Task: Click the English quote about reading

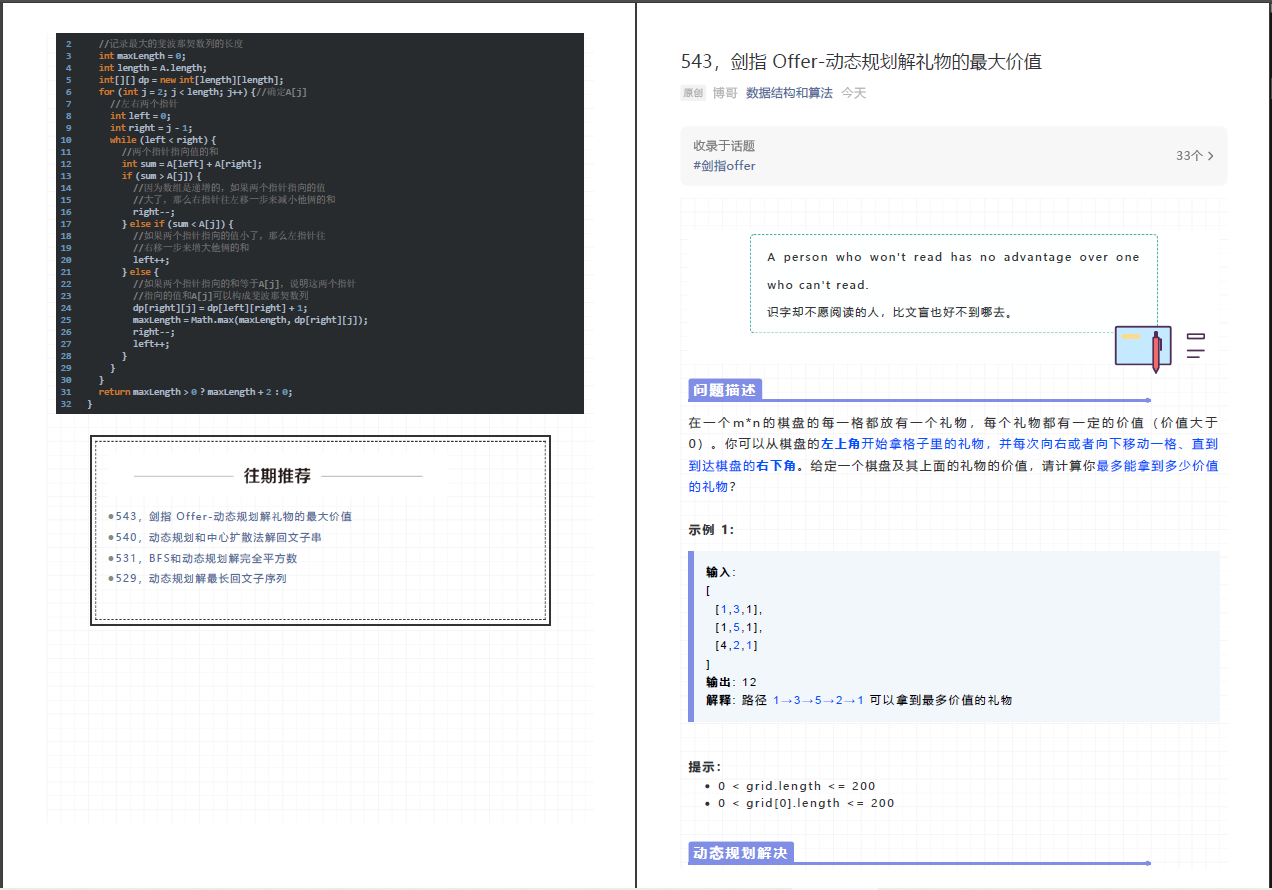Action: point(953,271)
